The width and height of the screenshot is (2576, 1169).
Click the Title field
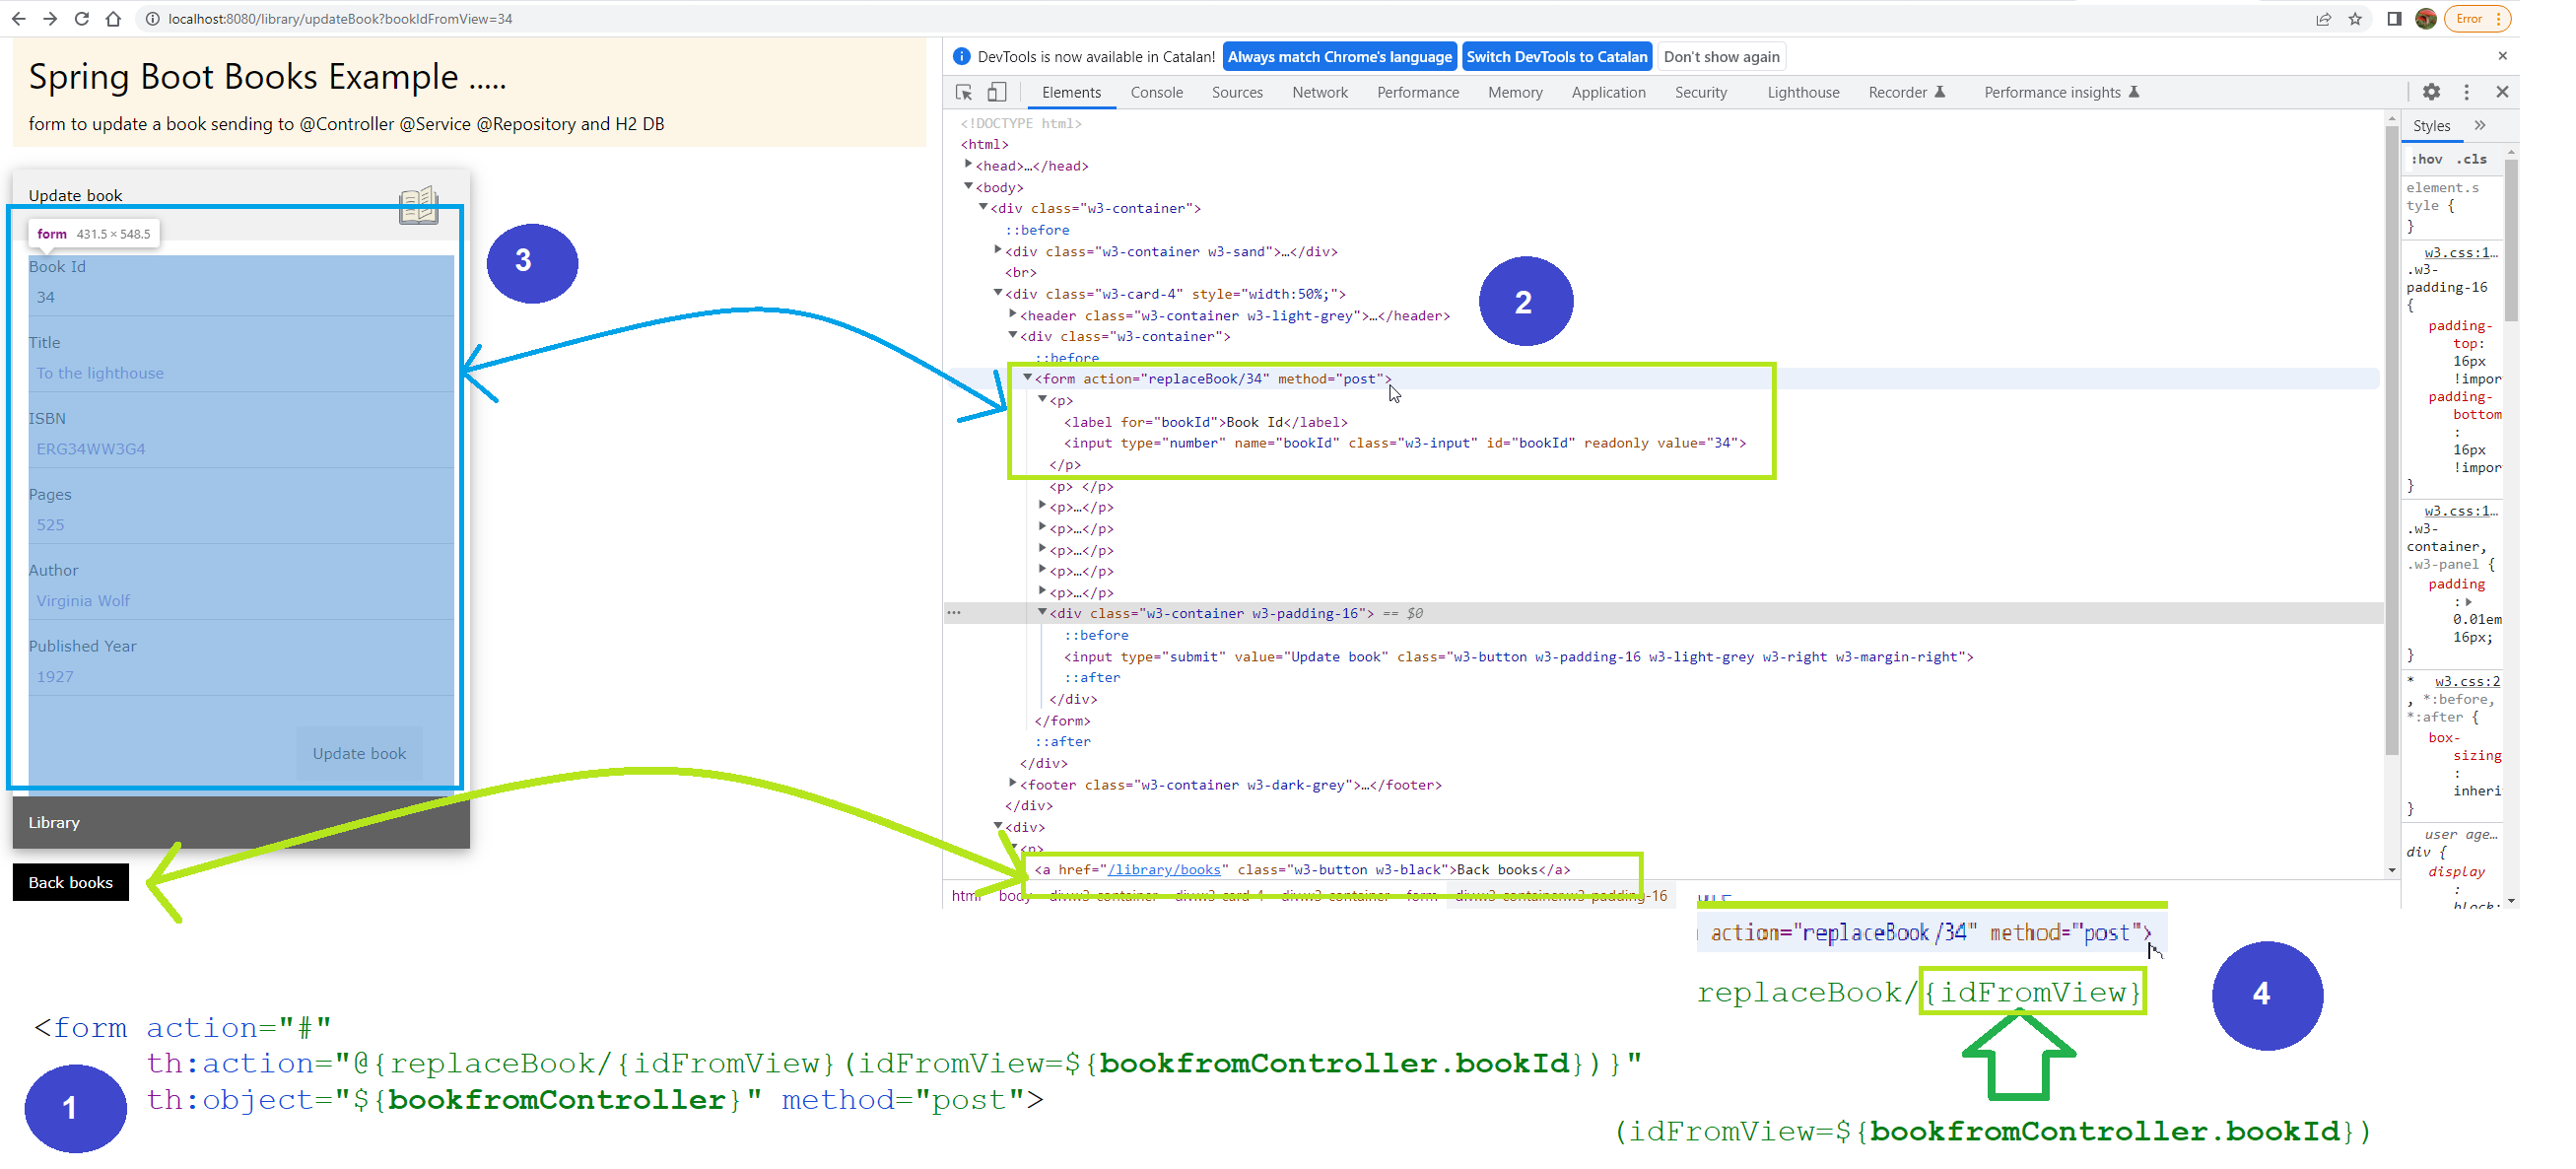pos(241,373)
